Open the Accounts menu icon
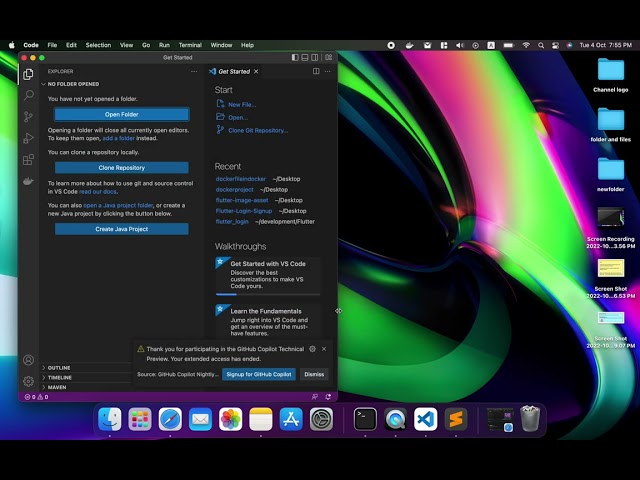 [28, 360]
